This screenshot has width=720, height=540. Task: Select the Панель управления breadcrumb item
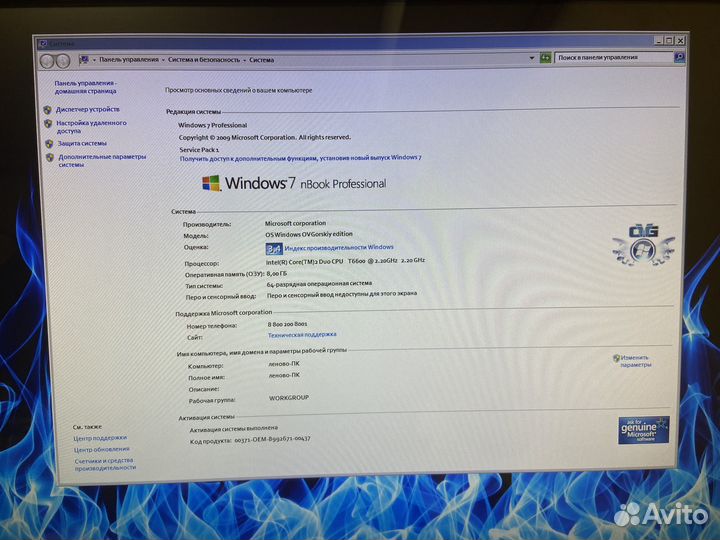coord(128,60)
